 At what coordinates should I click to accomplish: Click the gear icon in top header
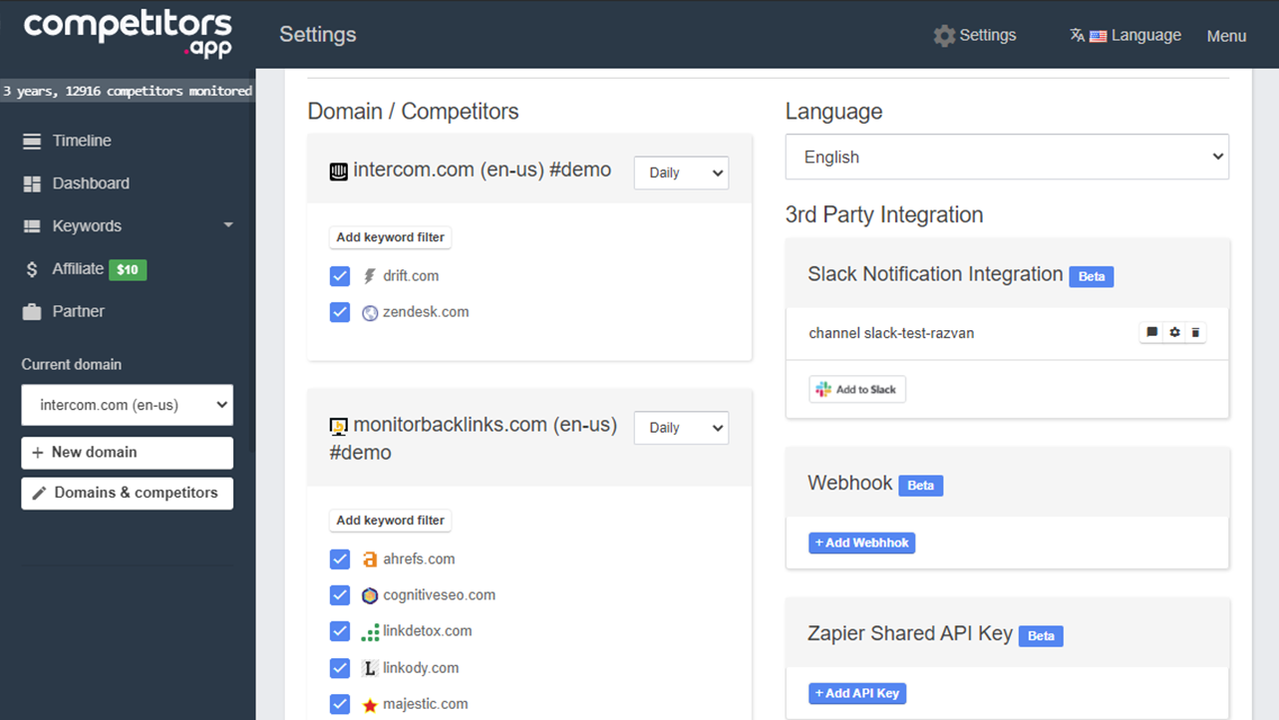944,36
